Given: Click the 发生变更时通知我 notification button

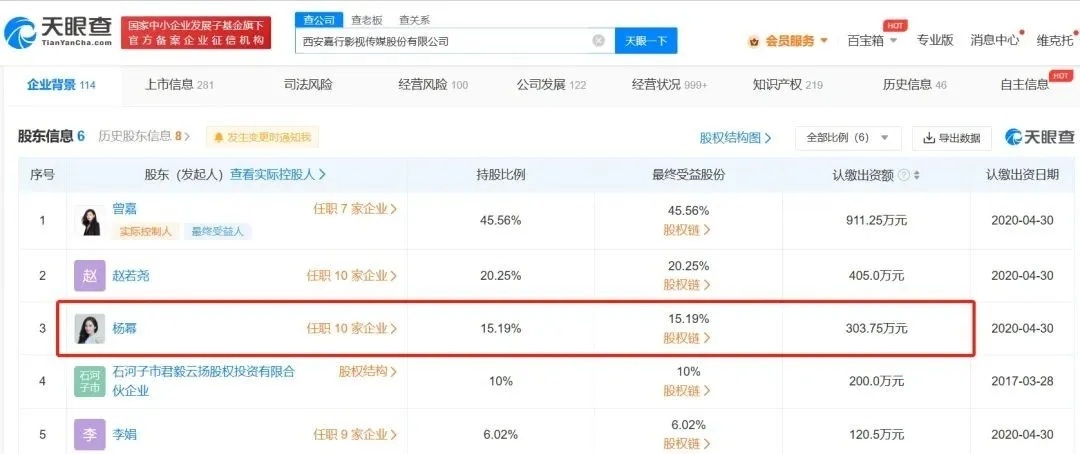Looking at the screenshot, I should point(262,137).
